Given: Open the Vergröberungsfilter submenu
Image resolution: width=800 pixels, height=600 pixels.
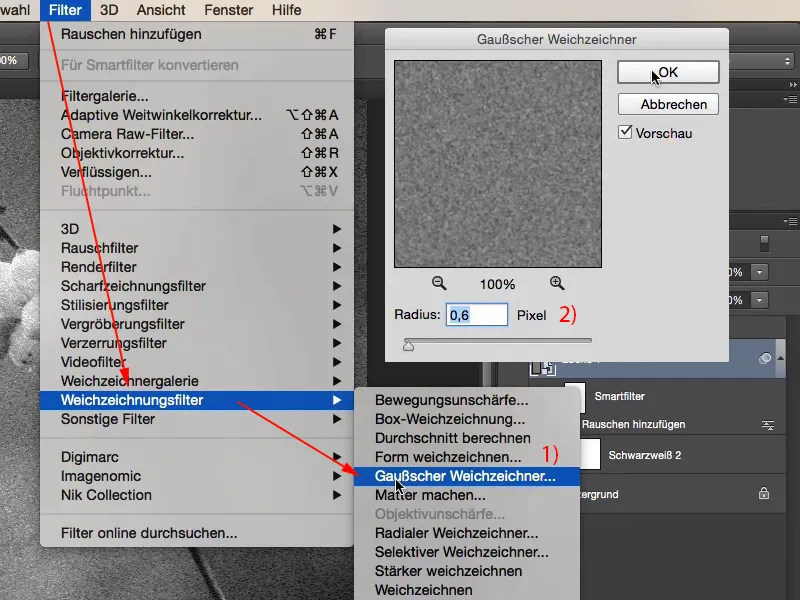Looking at the screenshot, I should click(x=196, y=324).
